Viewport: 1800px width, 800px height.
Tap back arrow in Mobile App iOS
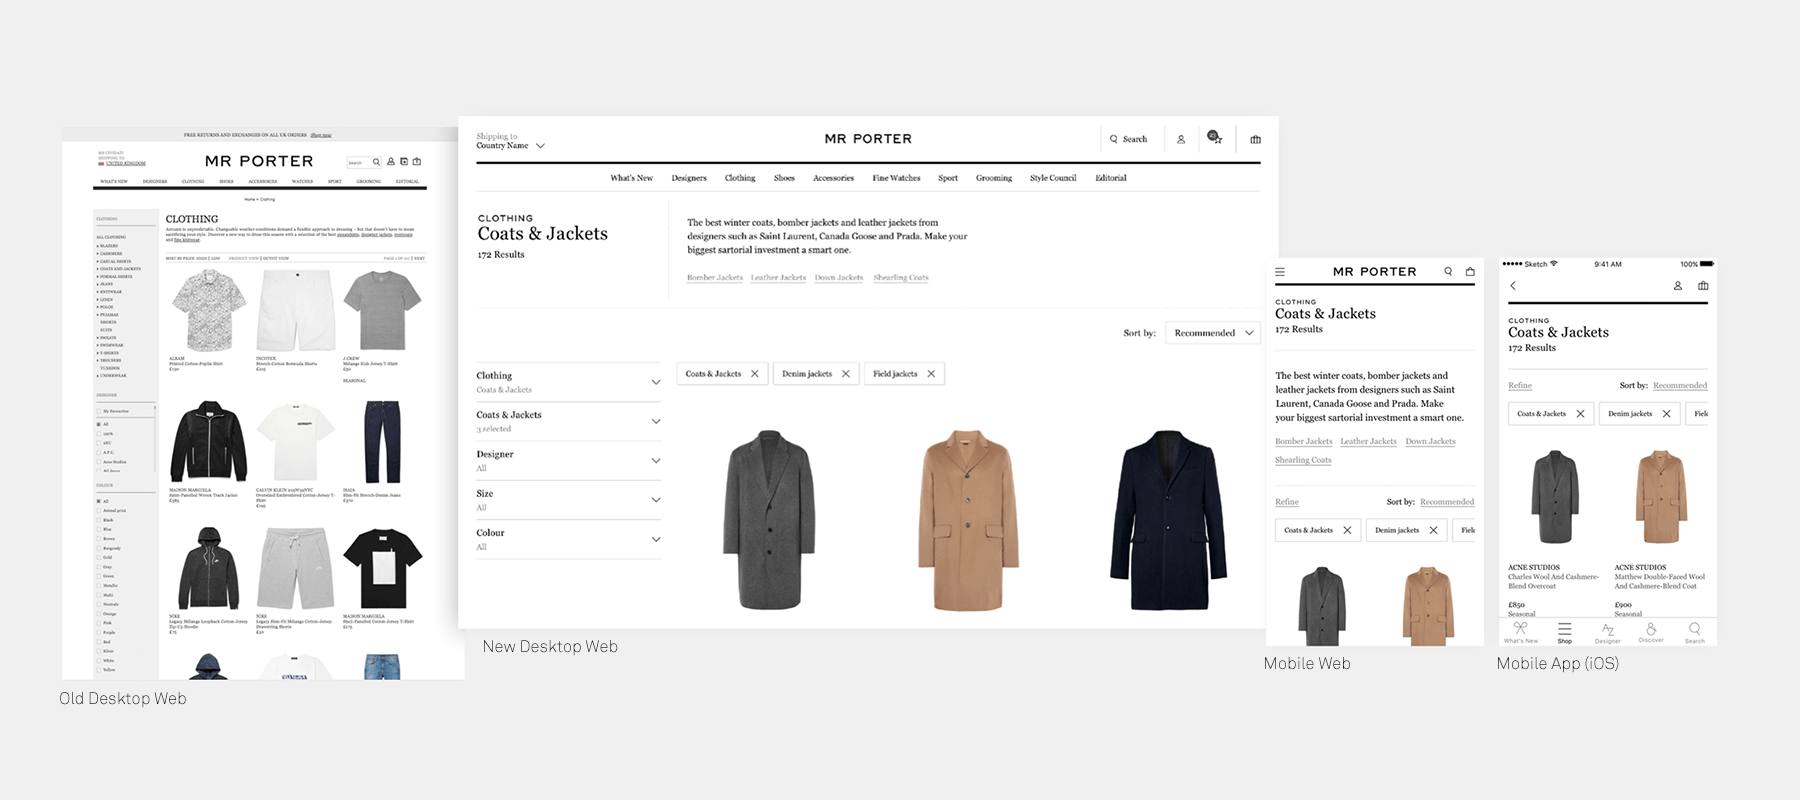pos(1513,286)
